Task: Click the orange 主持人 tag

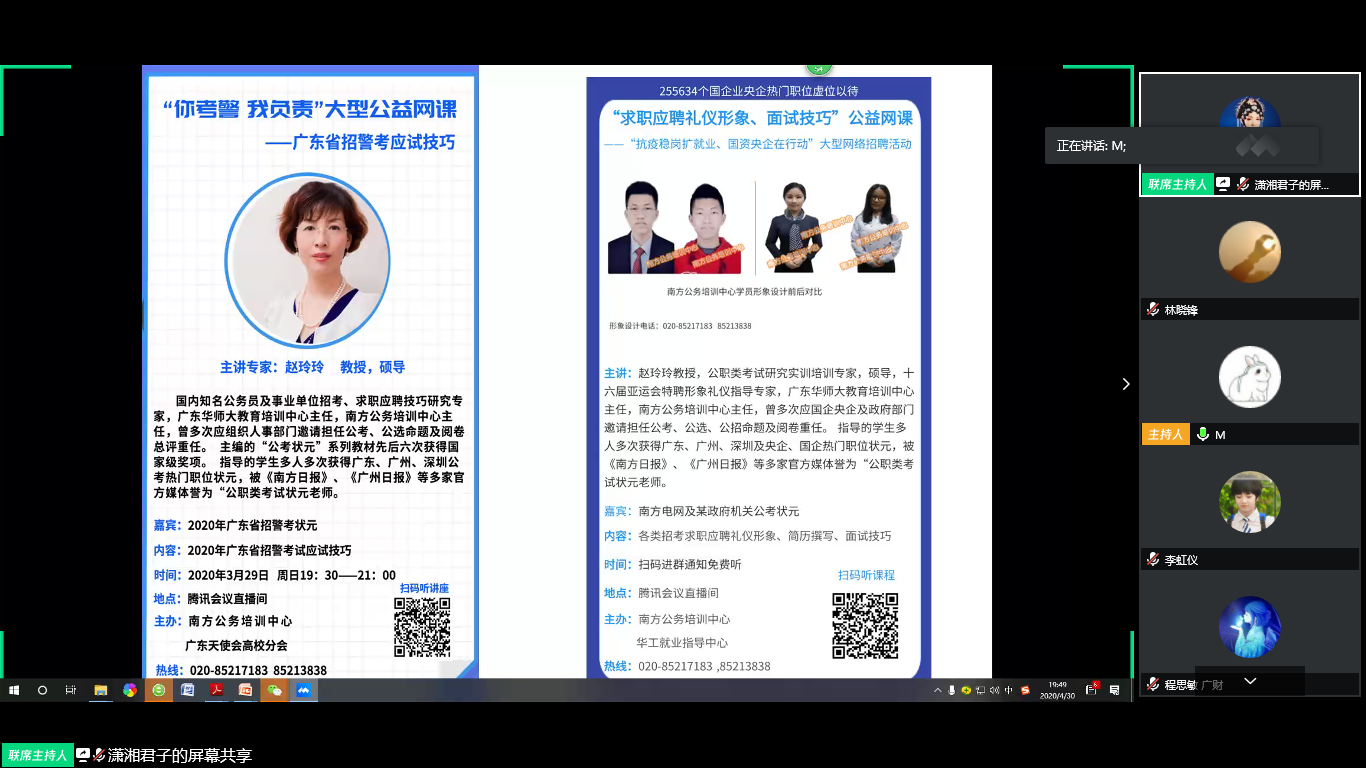Action: coord(1166,434)
